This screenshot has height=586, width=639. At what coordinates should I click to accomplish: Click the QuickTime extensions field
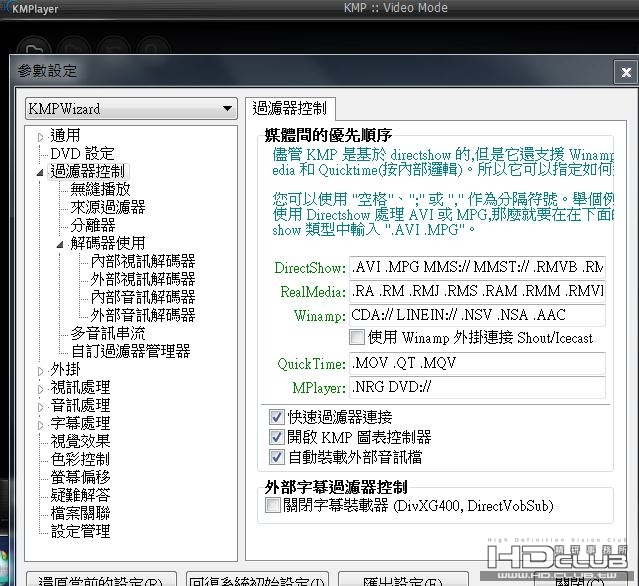tap(477, 363)
